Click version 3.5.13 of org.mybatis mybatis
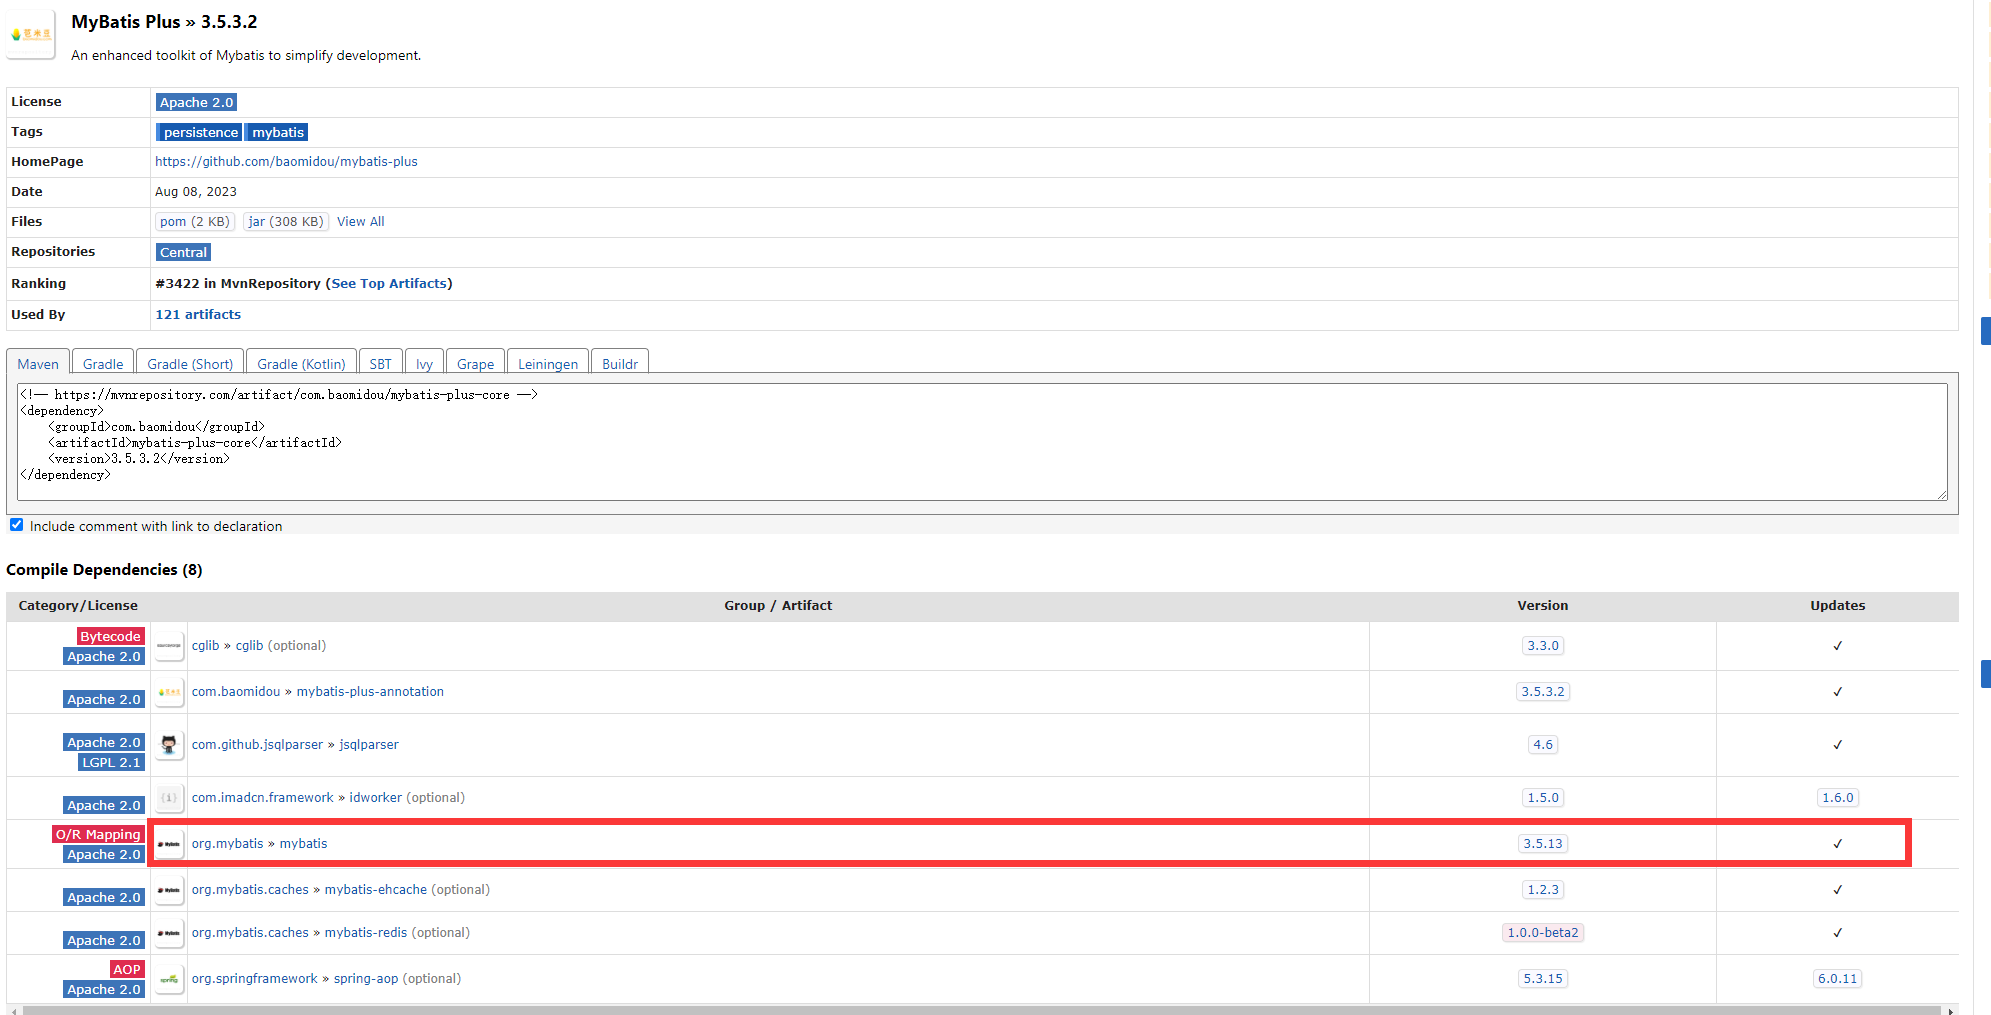Image resolution: width=1991 pixels, height=1015 pixels. pyautogui.click(x=1542, y=843)
